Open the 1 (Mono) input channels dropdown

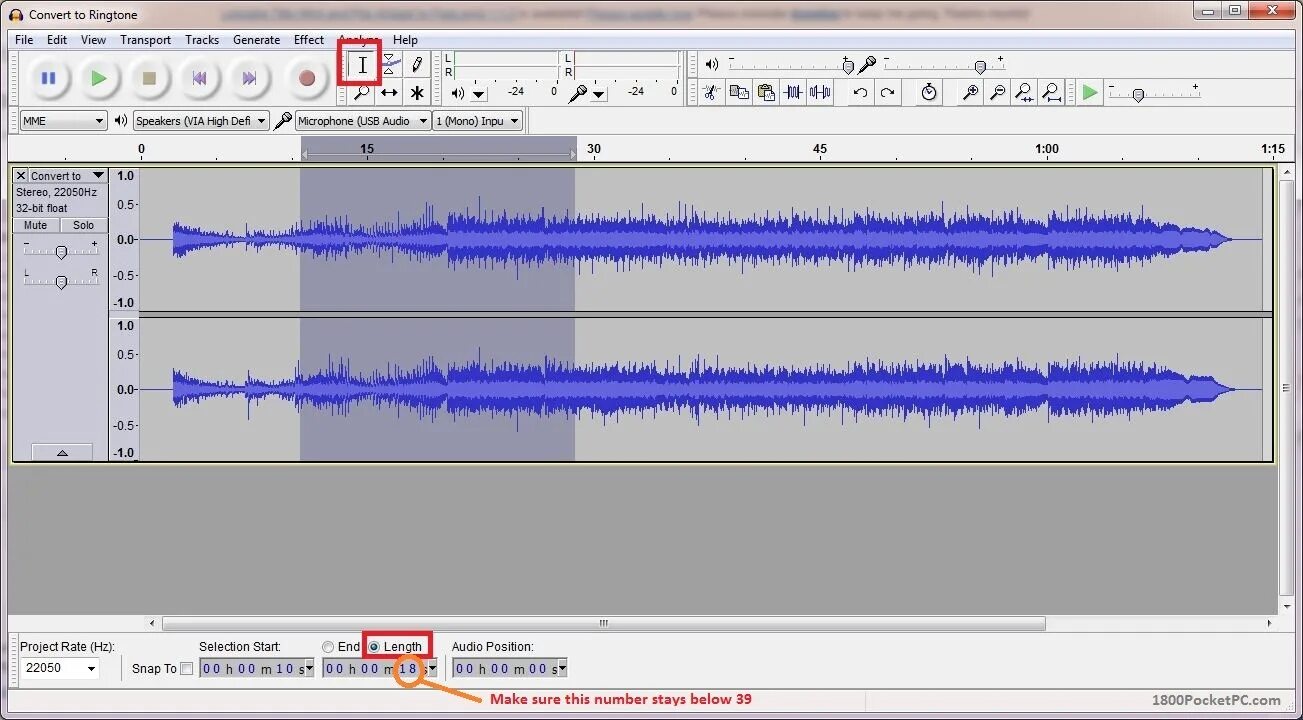[x=478, y=121]
